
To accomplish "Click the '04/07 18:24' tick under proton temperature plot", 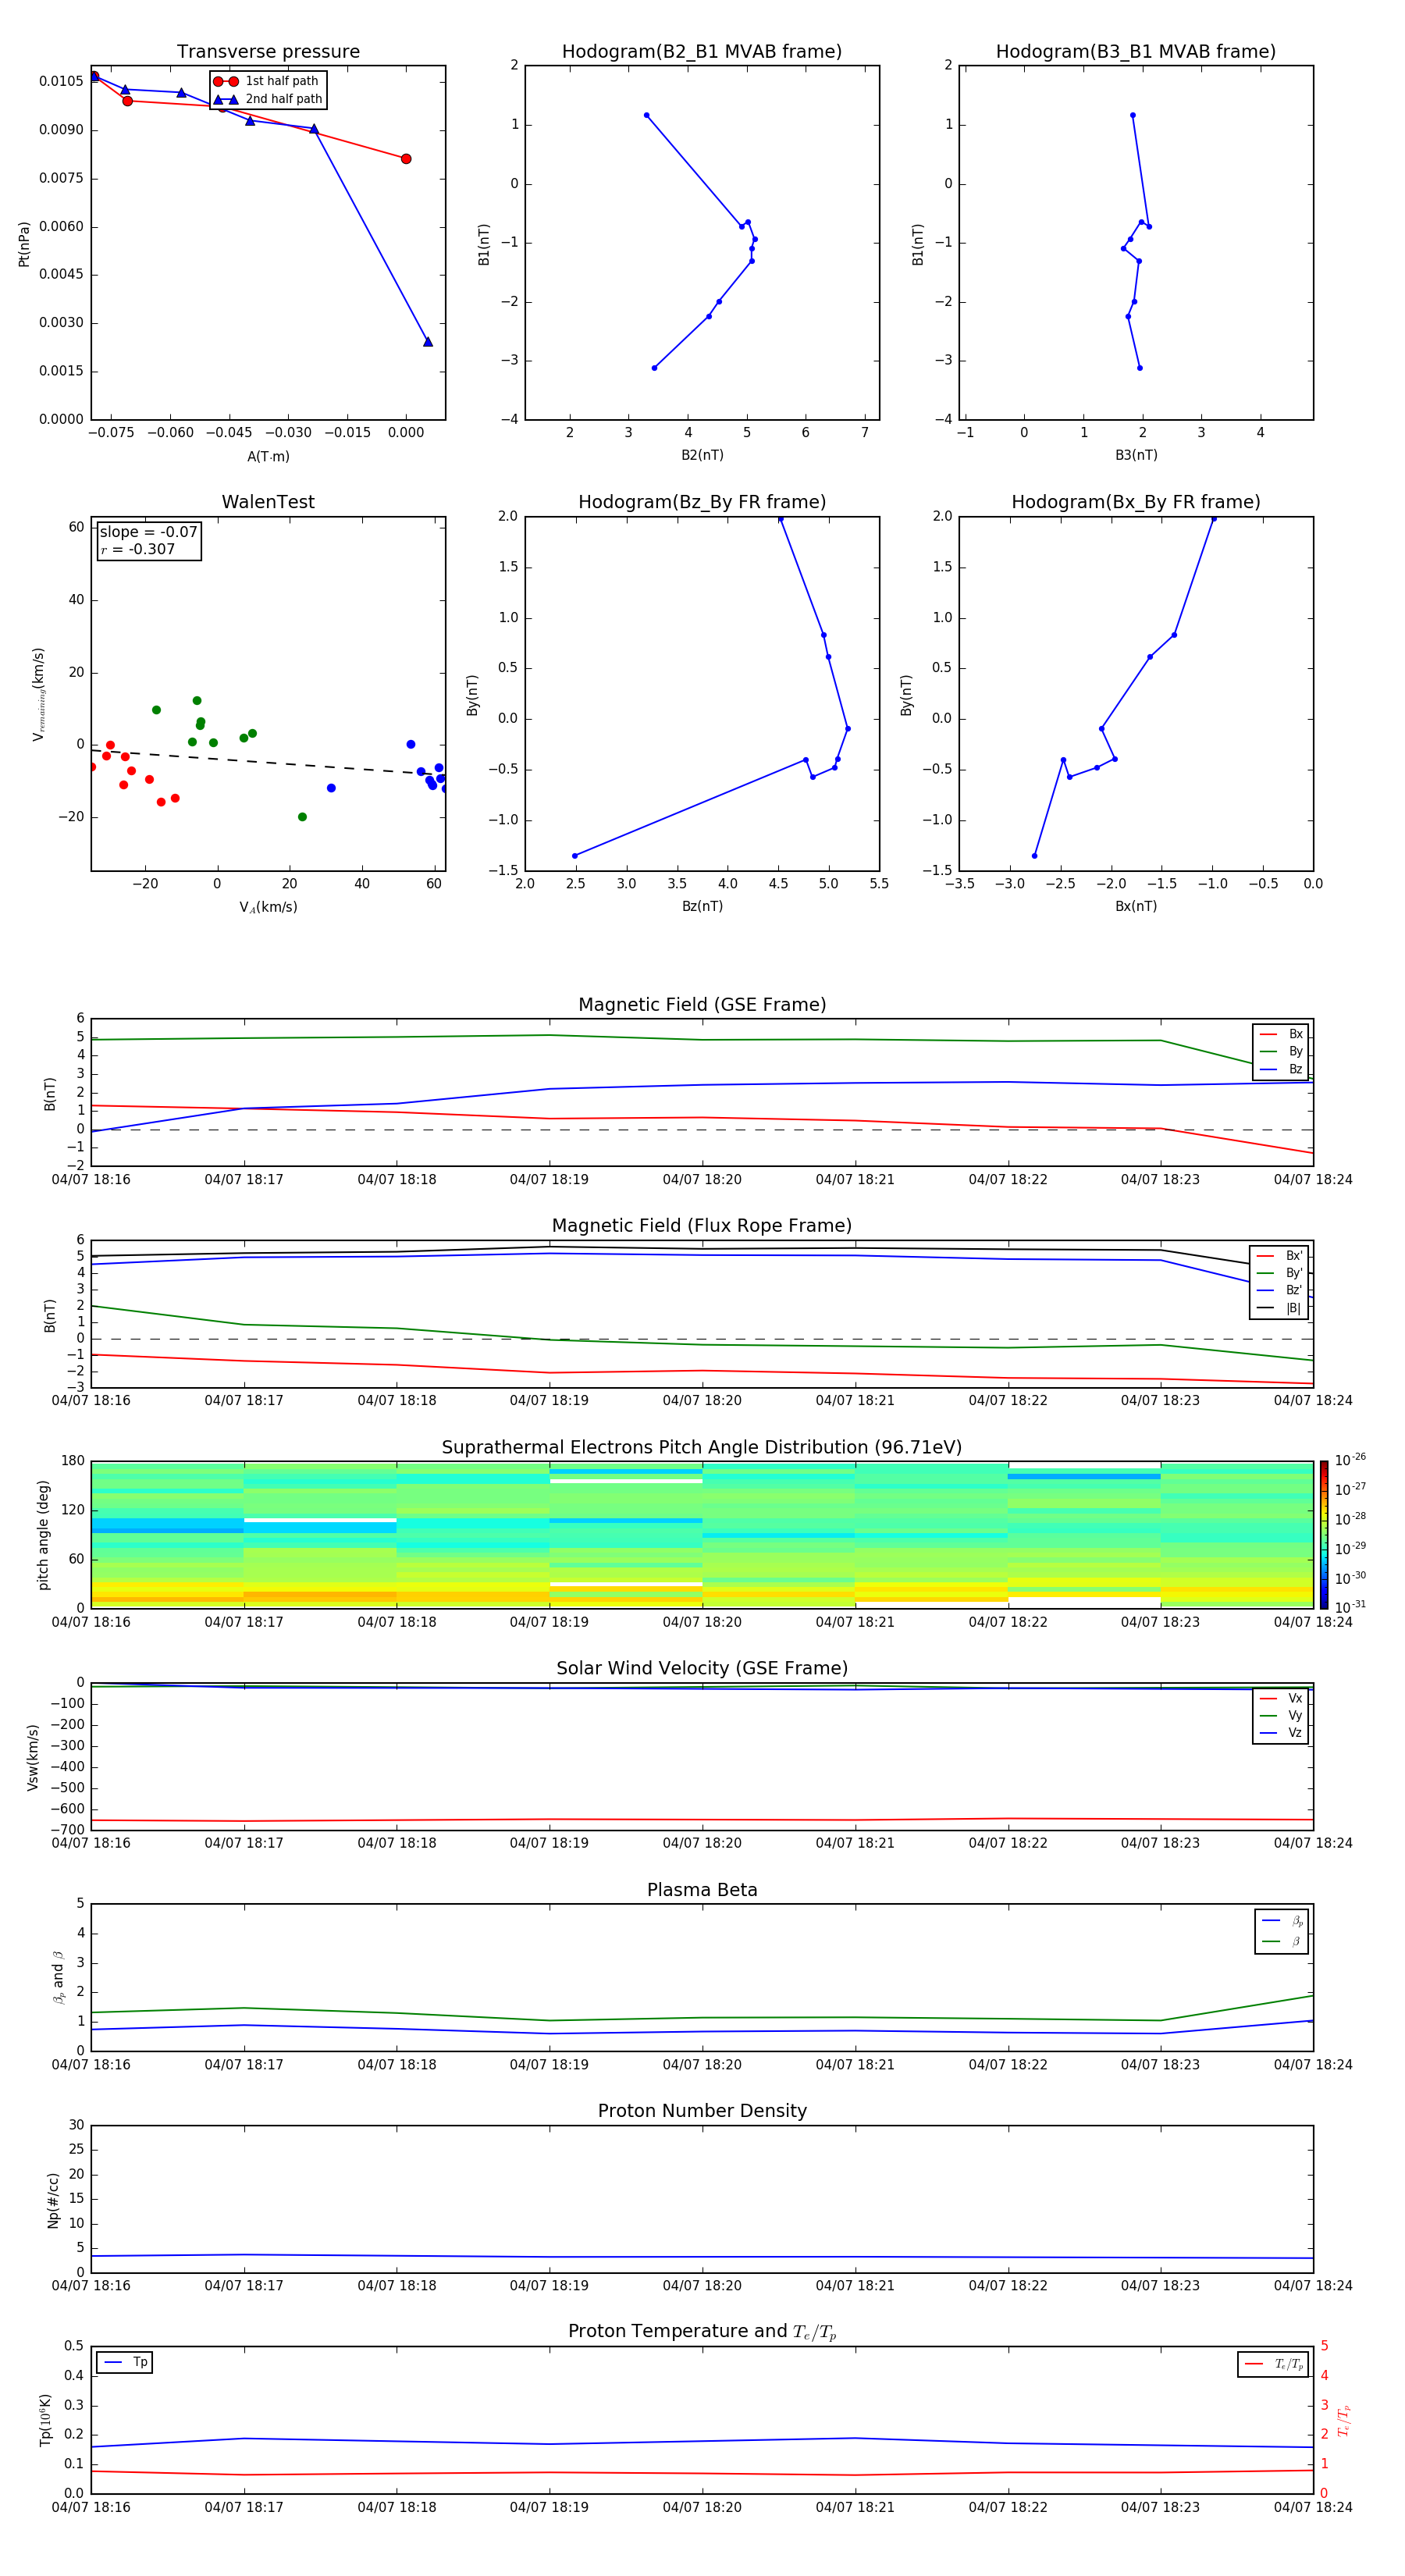I will (1313, 2507).
